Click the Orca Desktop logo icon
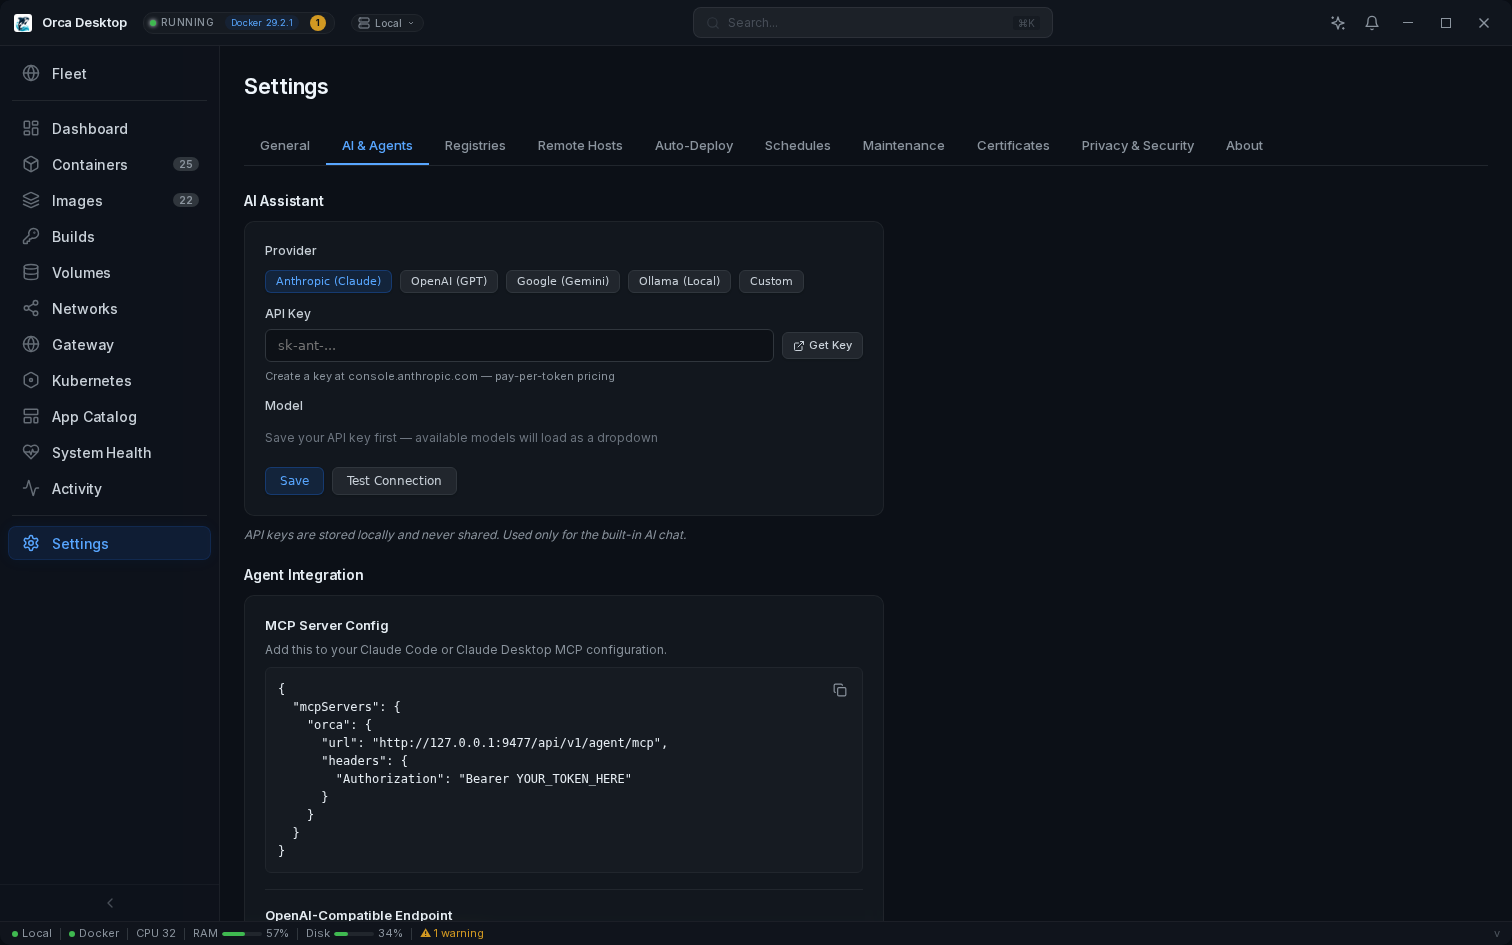1512x945 pixels. (22, 23)
